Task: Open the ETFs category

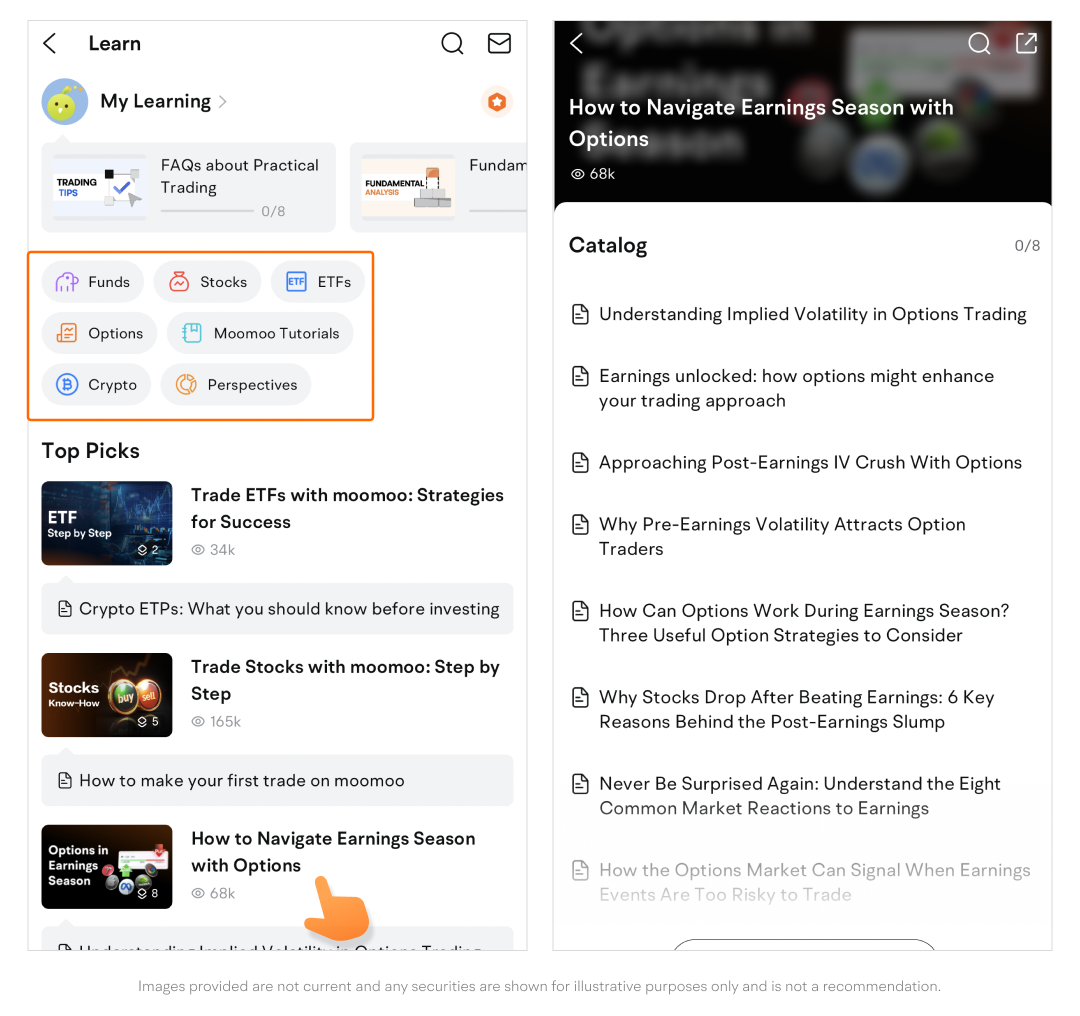Action: coord(318,282)
